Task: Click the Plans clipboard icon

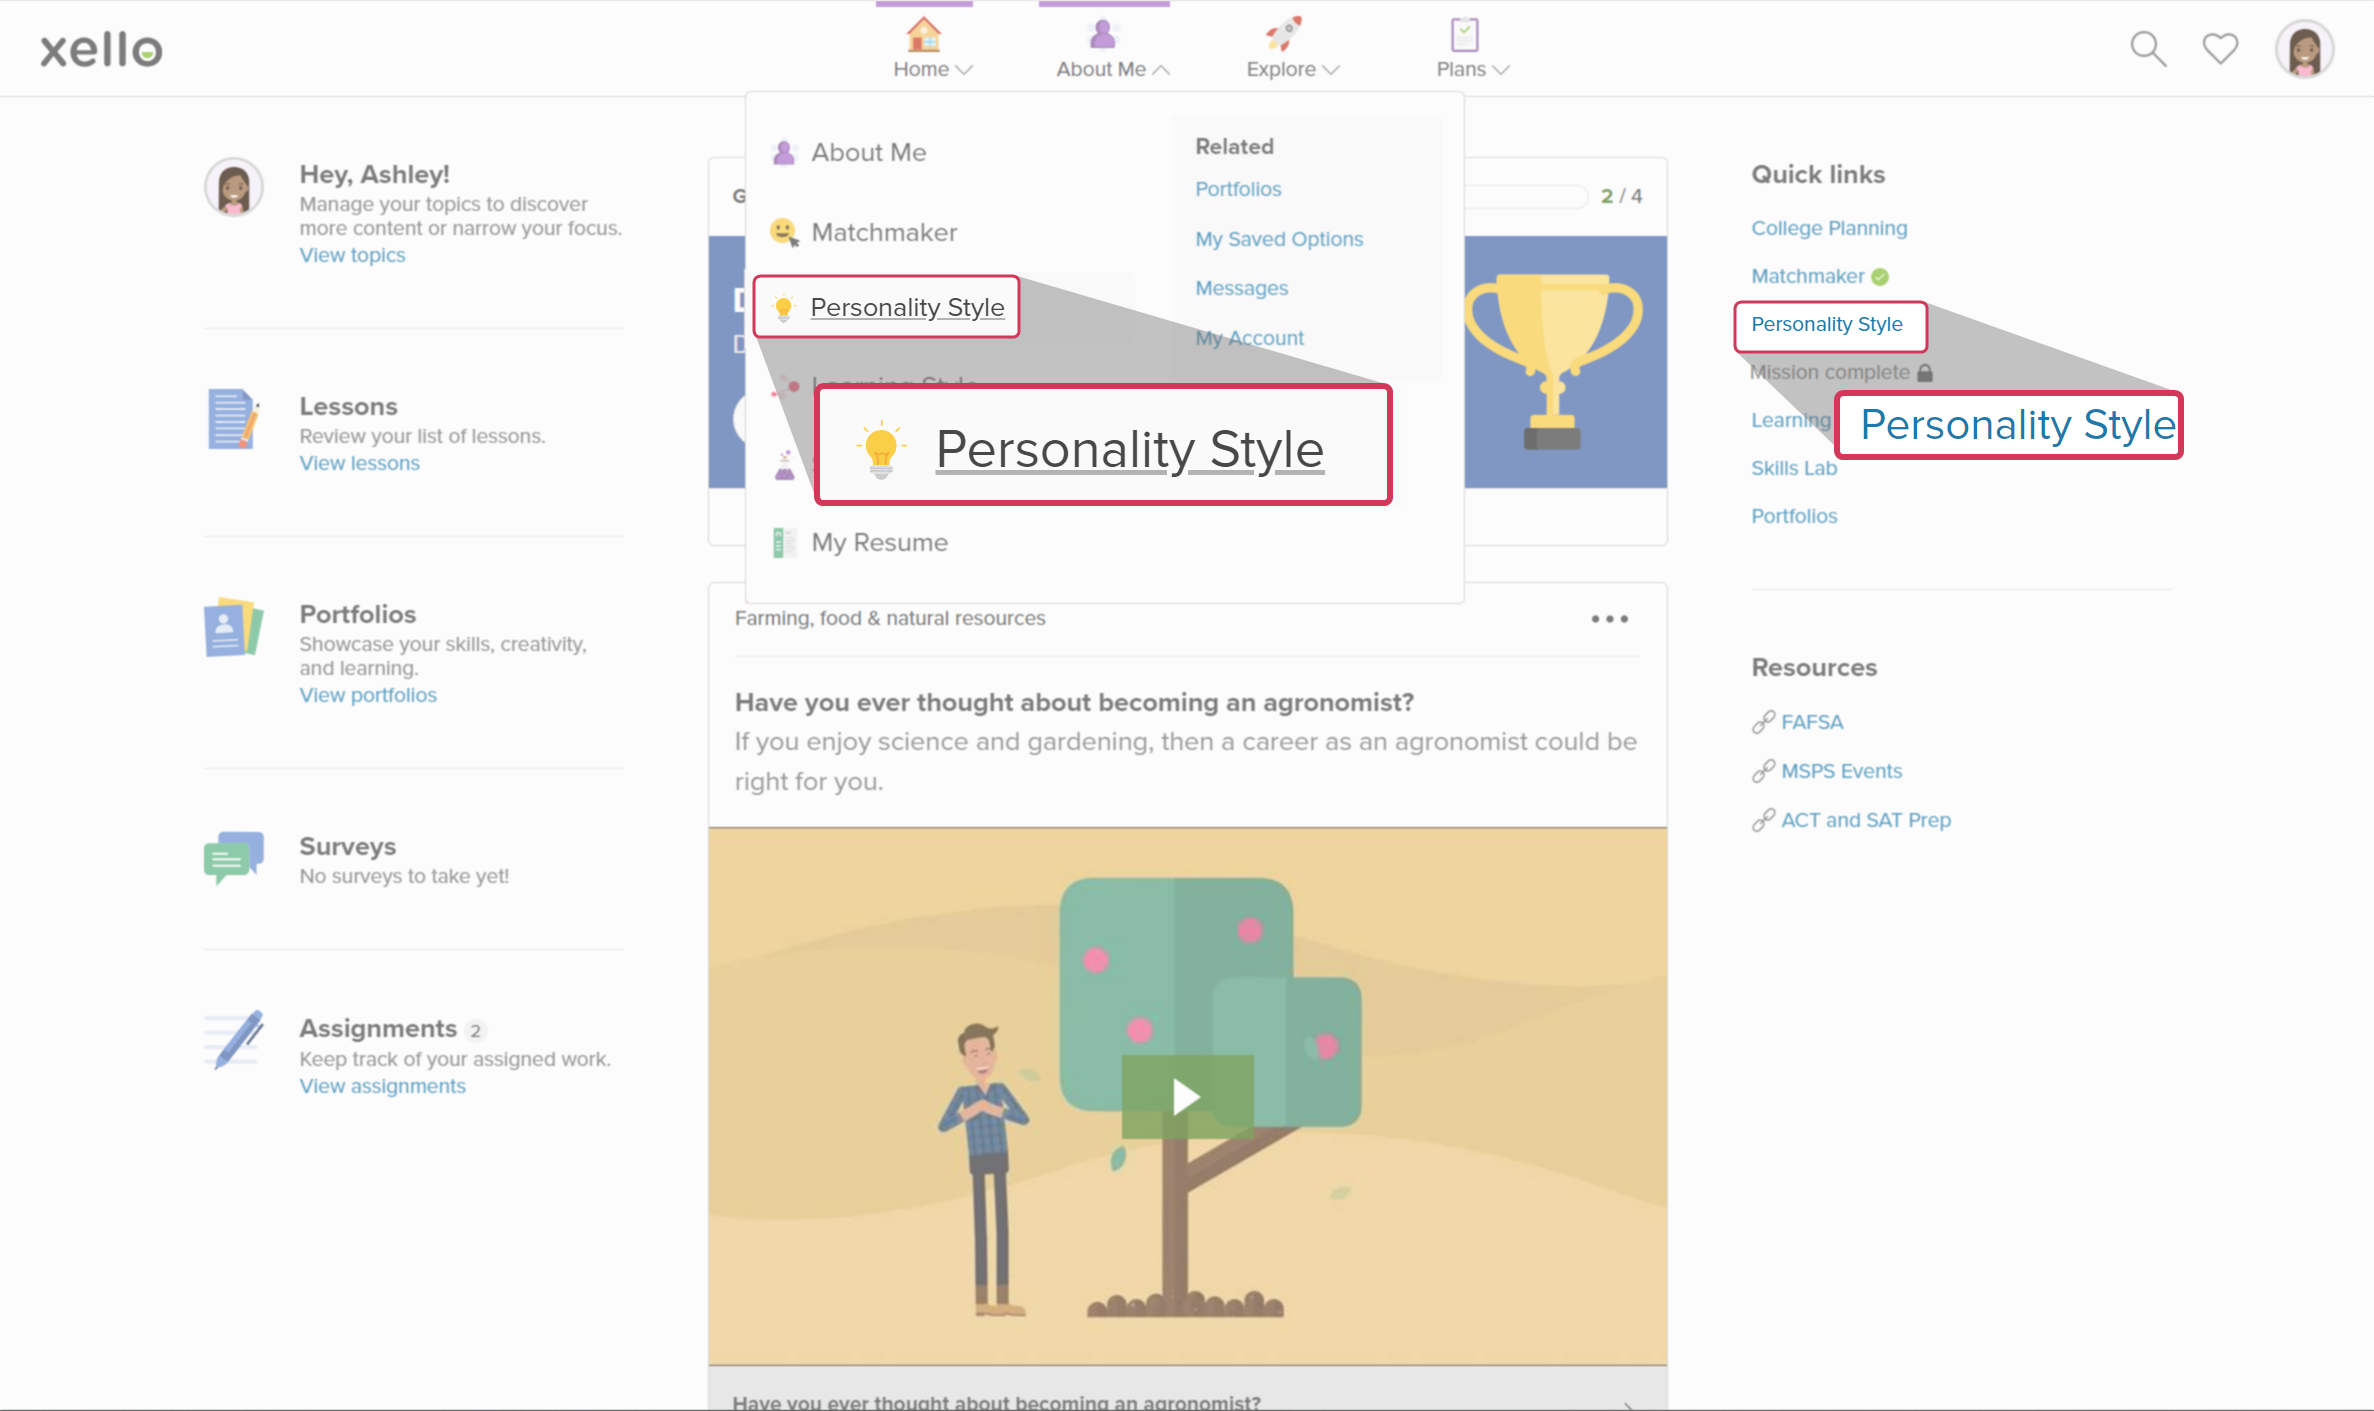Action: pyautogui.click(x=1464, y=34)
